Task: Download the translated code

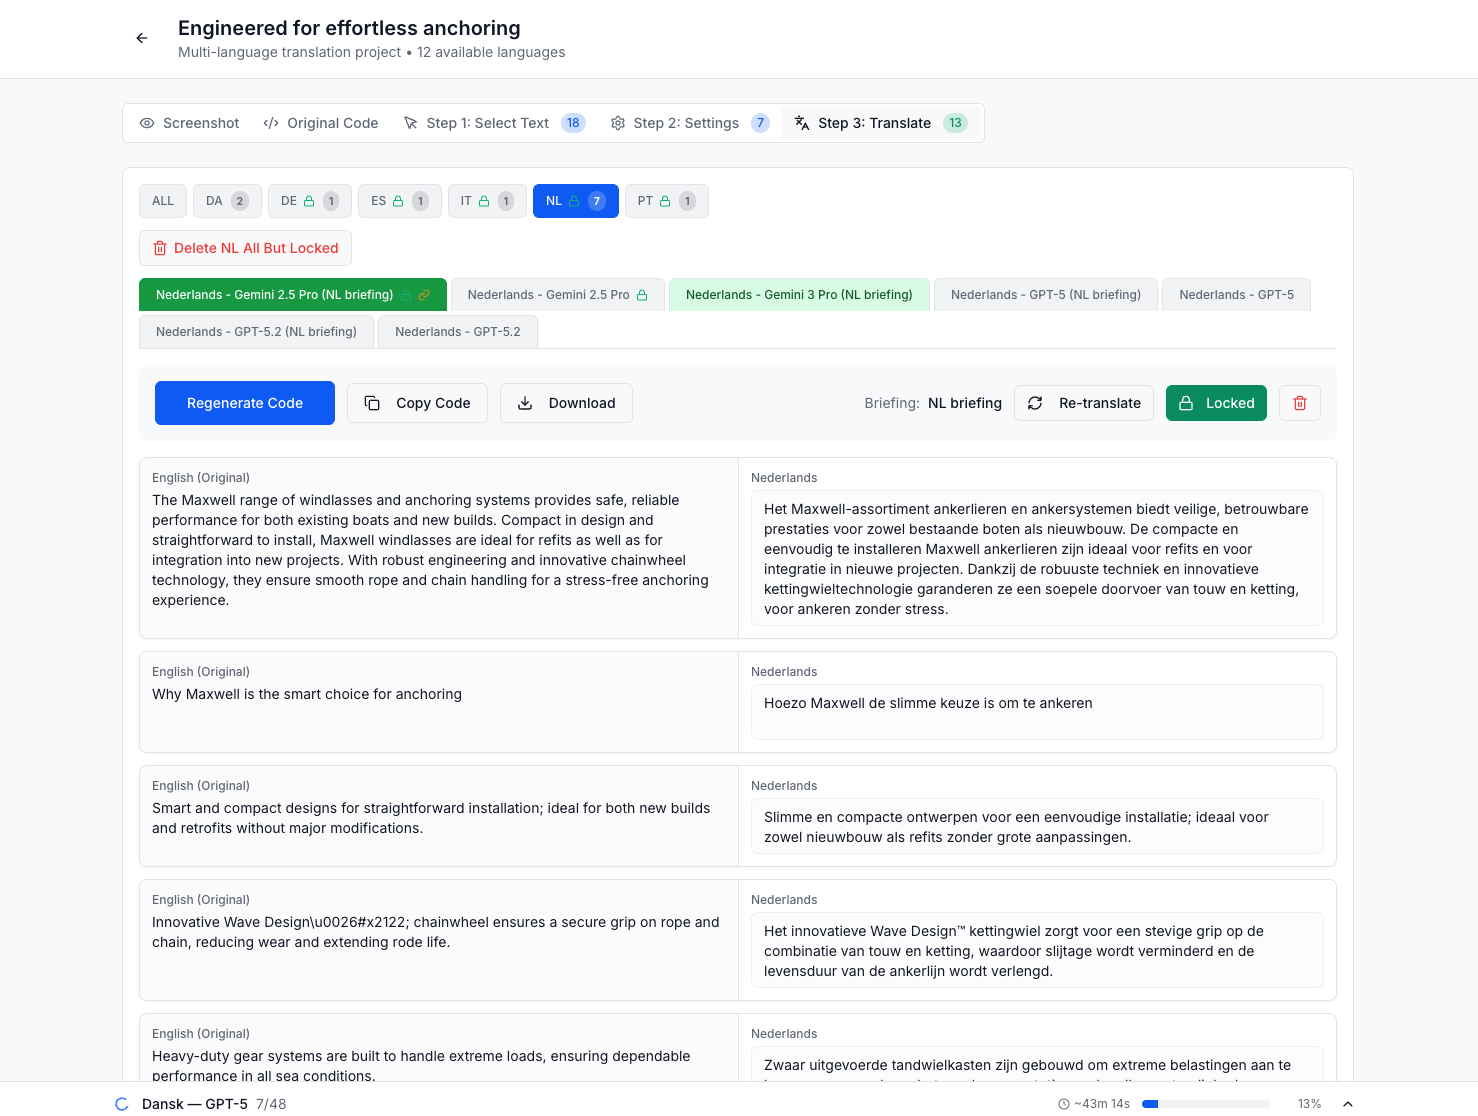Action: click(x=566, y=403)
